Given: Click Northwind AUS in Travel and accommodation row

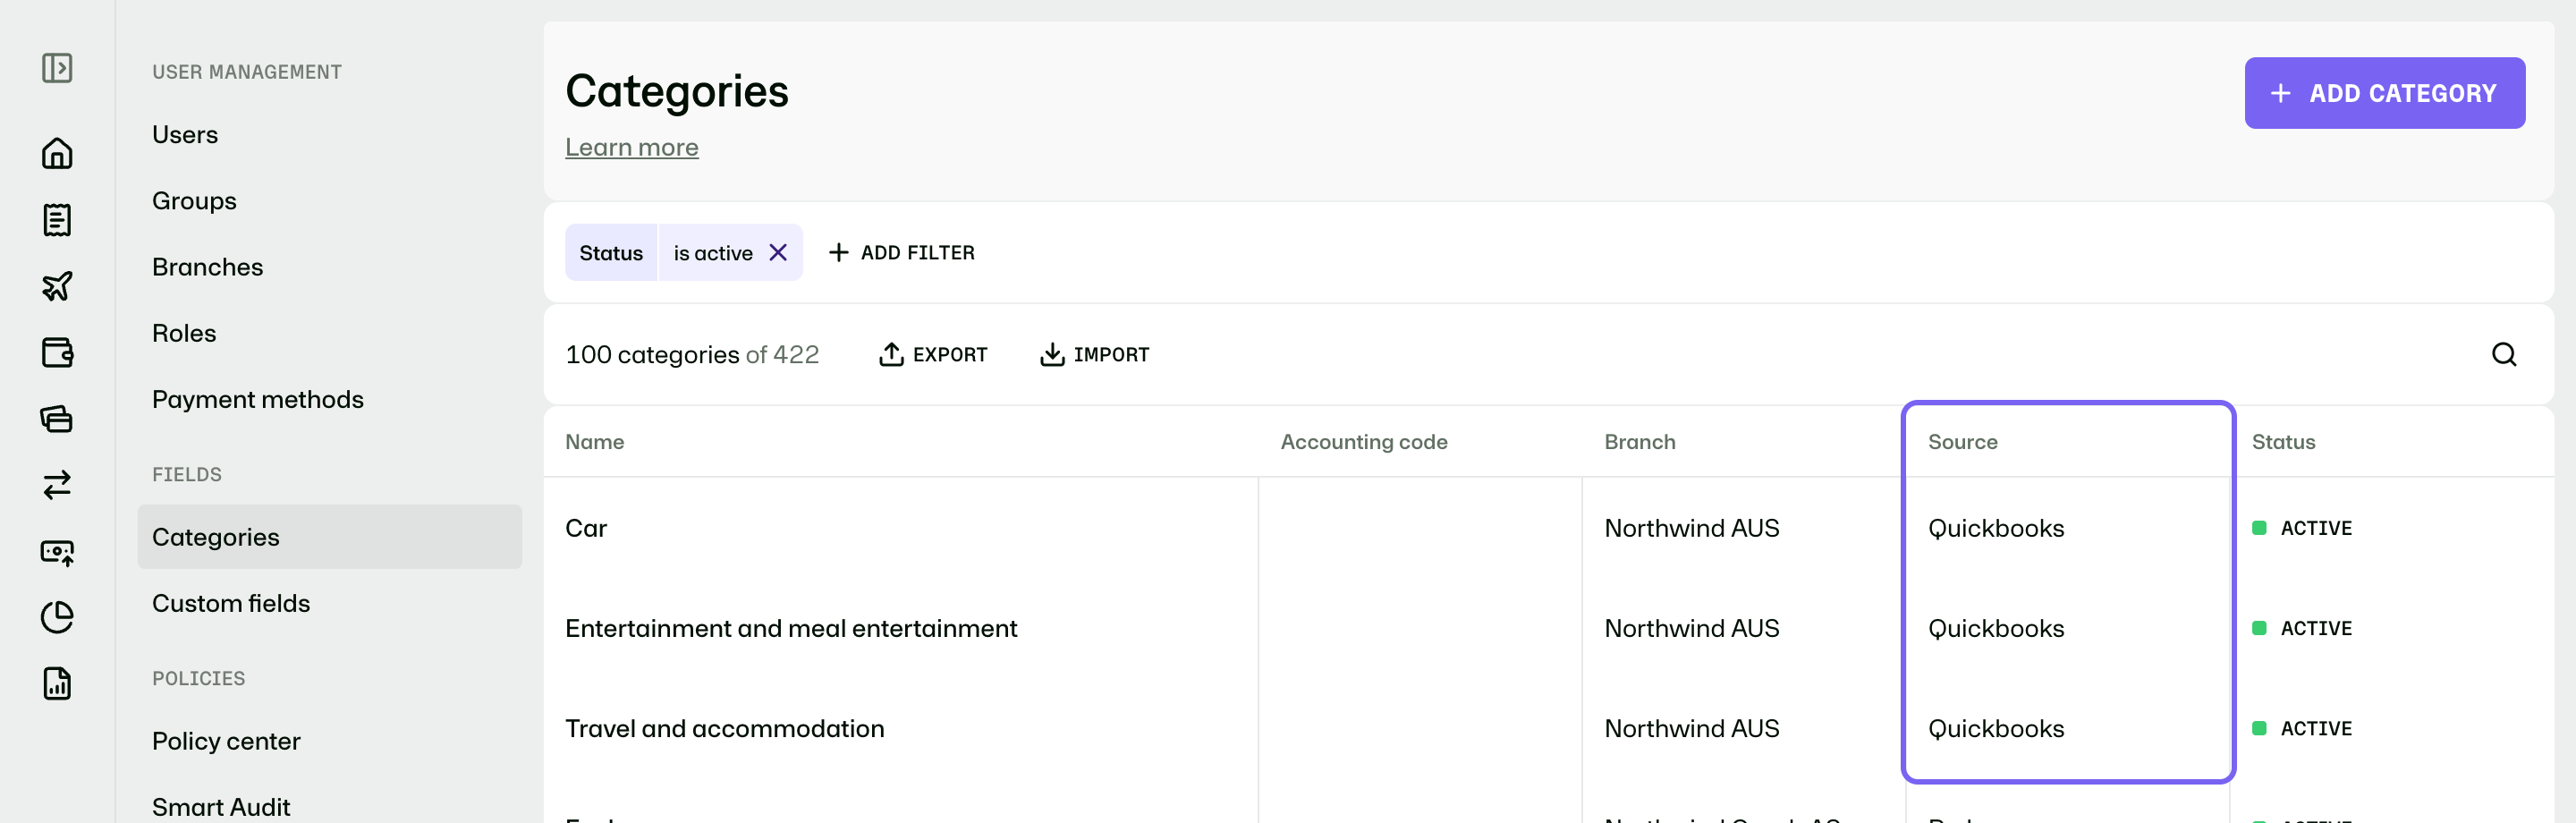Looking at the screenshot, I should (x=1691, y=728).
